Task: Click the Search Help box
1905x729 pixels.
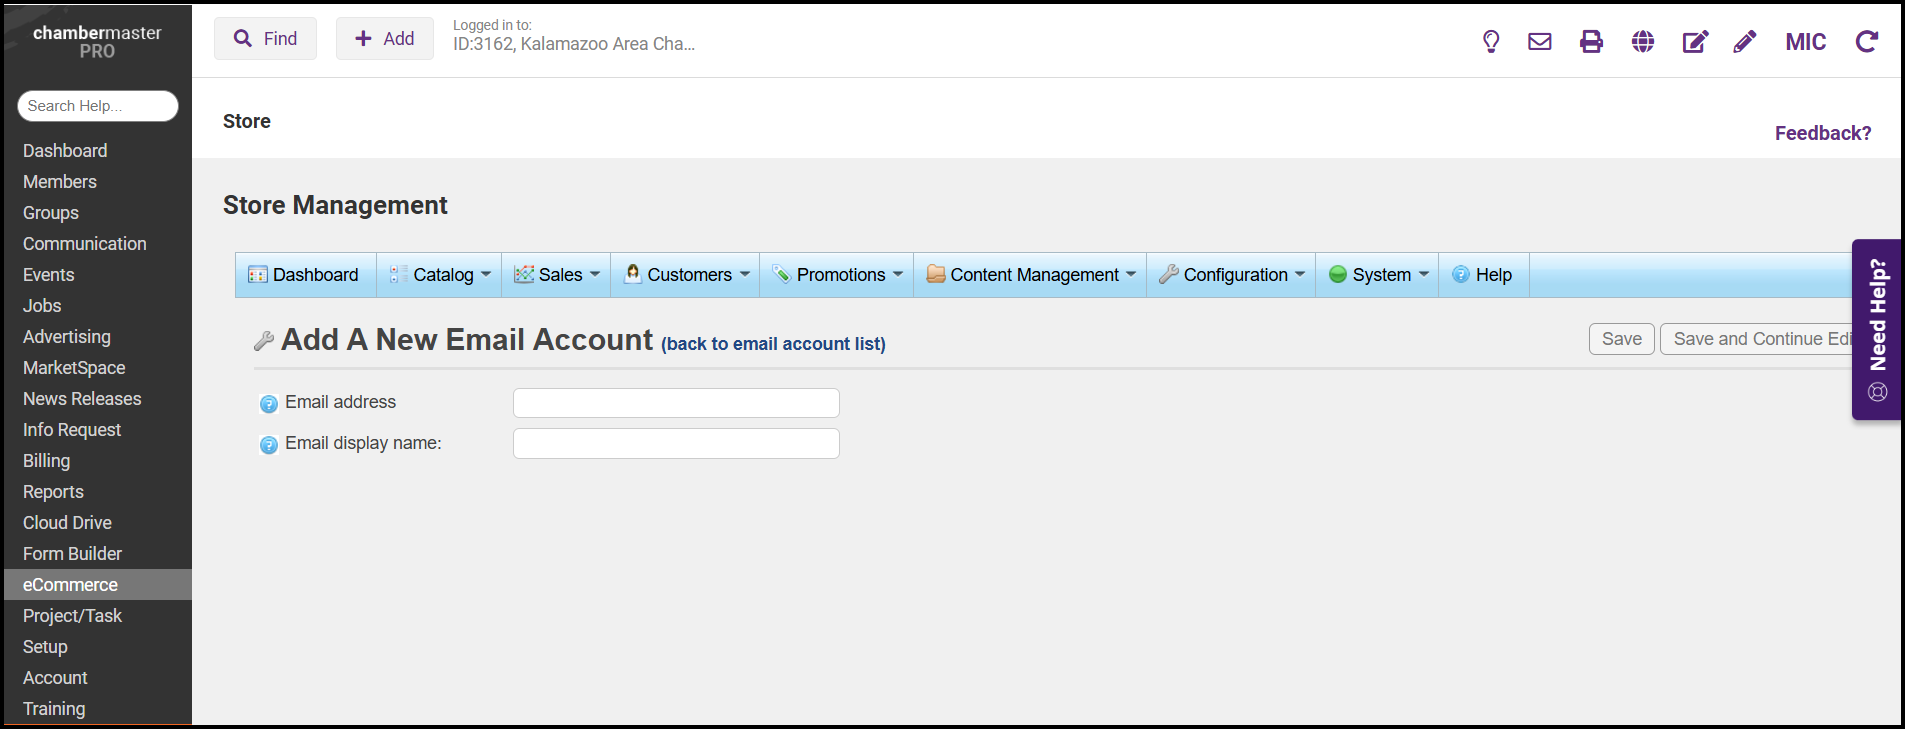Action: pos(98,106)
